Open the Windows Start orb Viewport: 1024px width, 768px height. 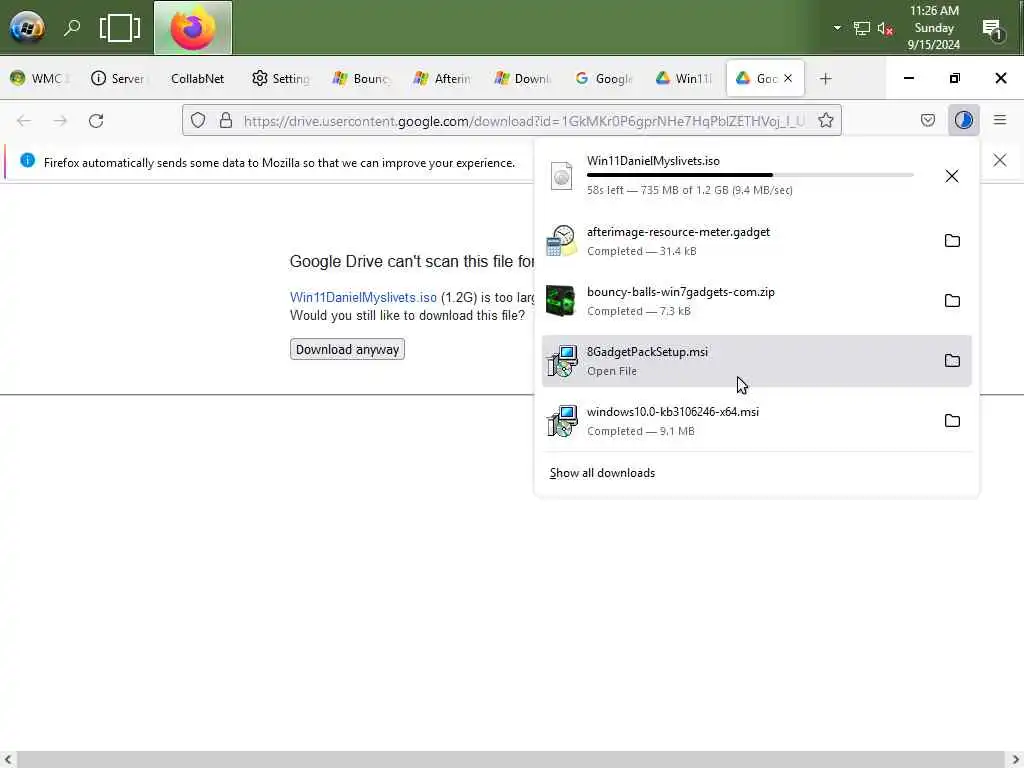[x=27, y=28]
